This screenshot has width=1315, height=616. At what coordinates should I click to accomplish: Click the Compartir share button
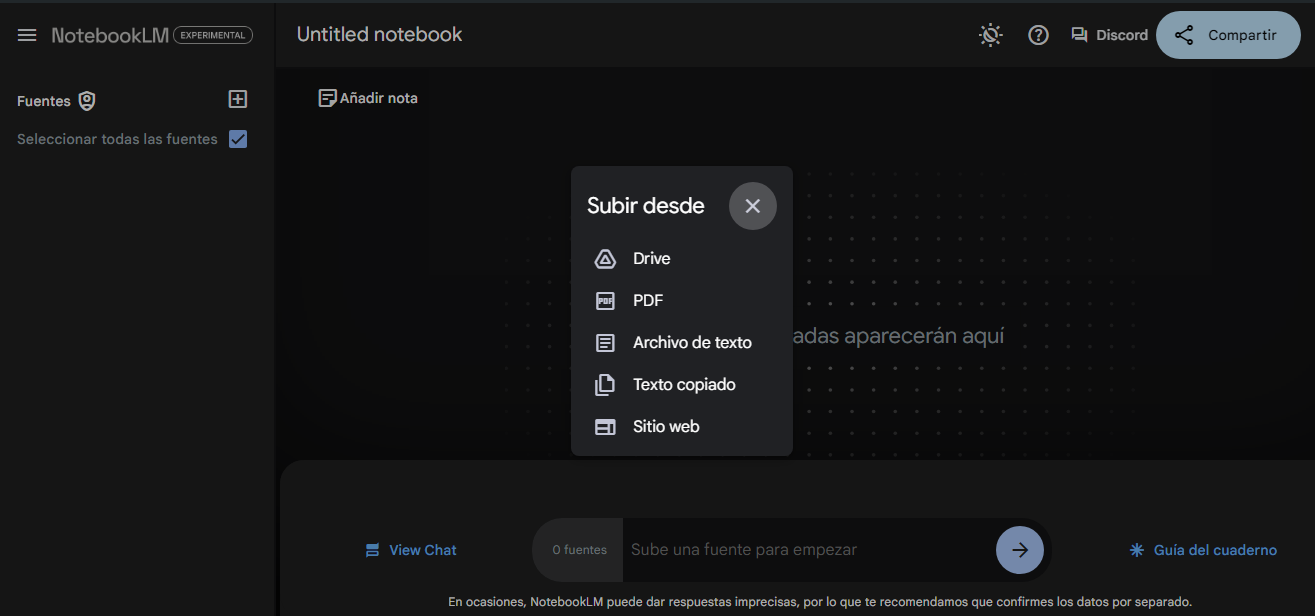pyautogui.click(x=1228, y=35)
